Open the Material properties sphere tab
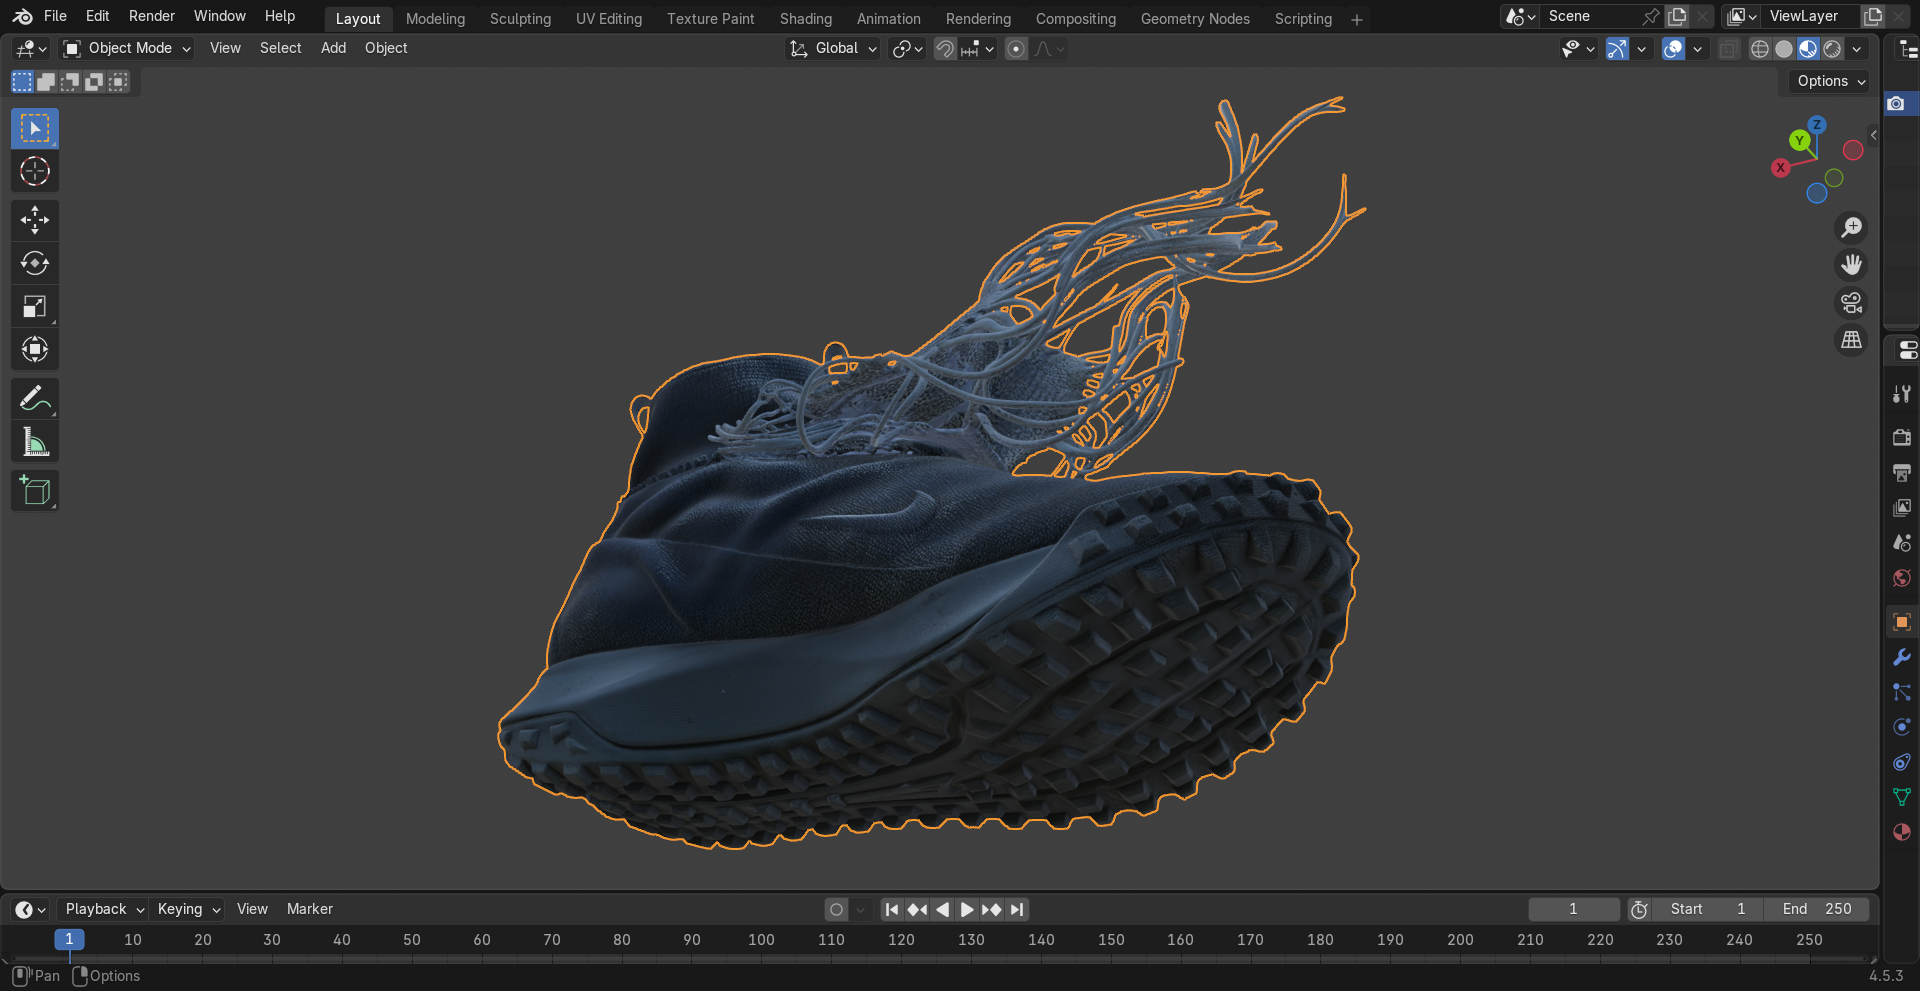 [x=1902, y=832]
